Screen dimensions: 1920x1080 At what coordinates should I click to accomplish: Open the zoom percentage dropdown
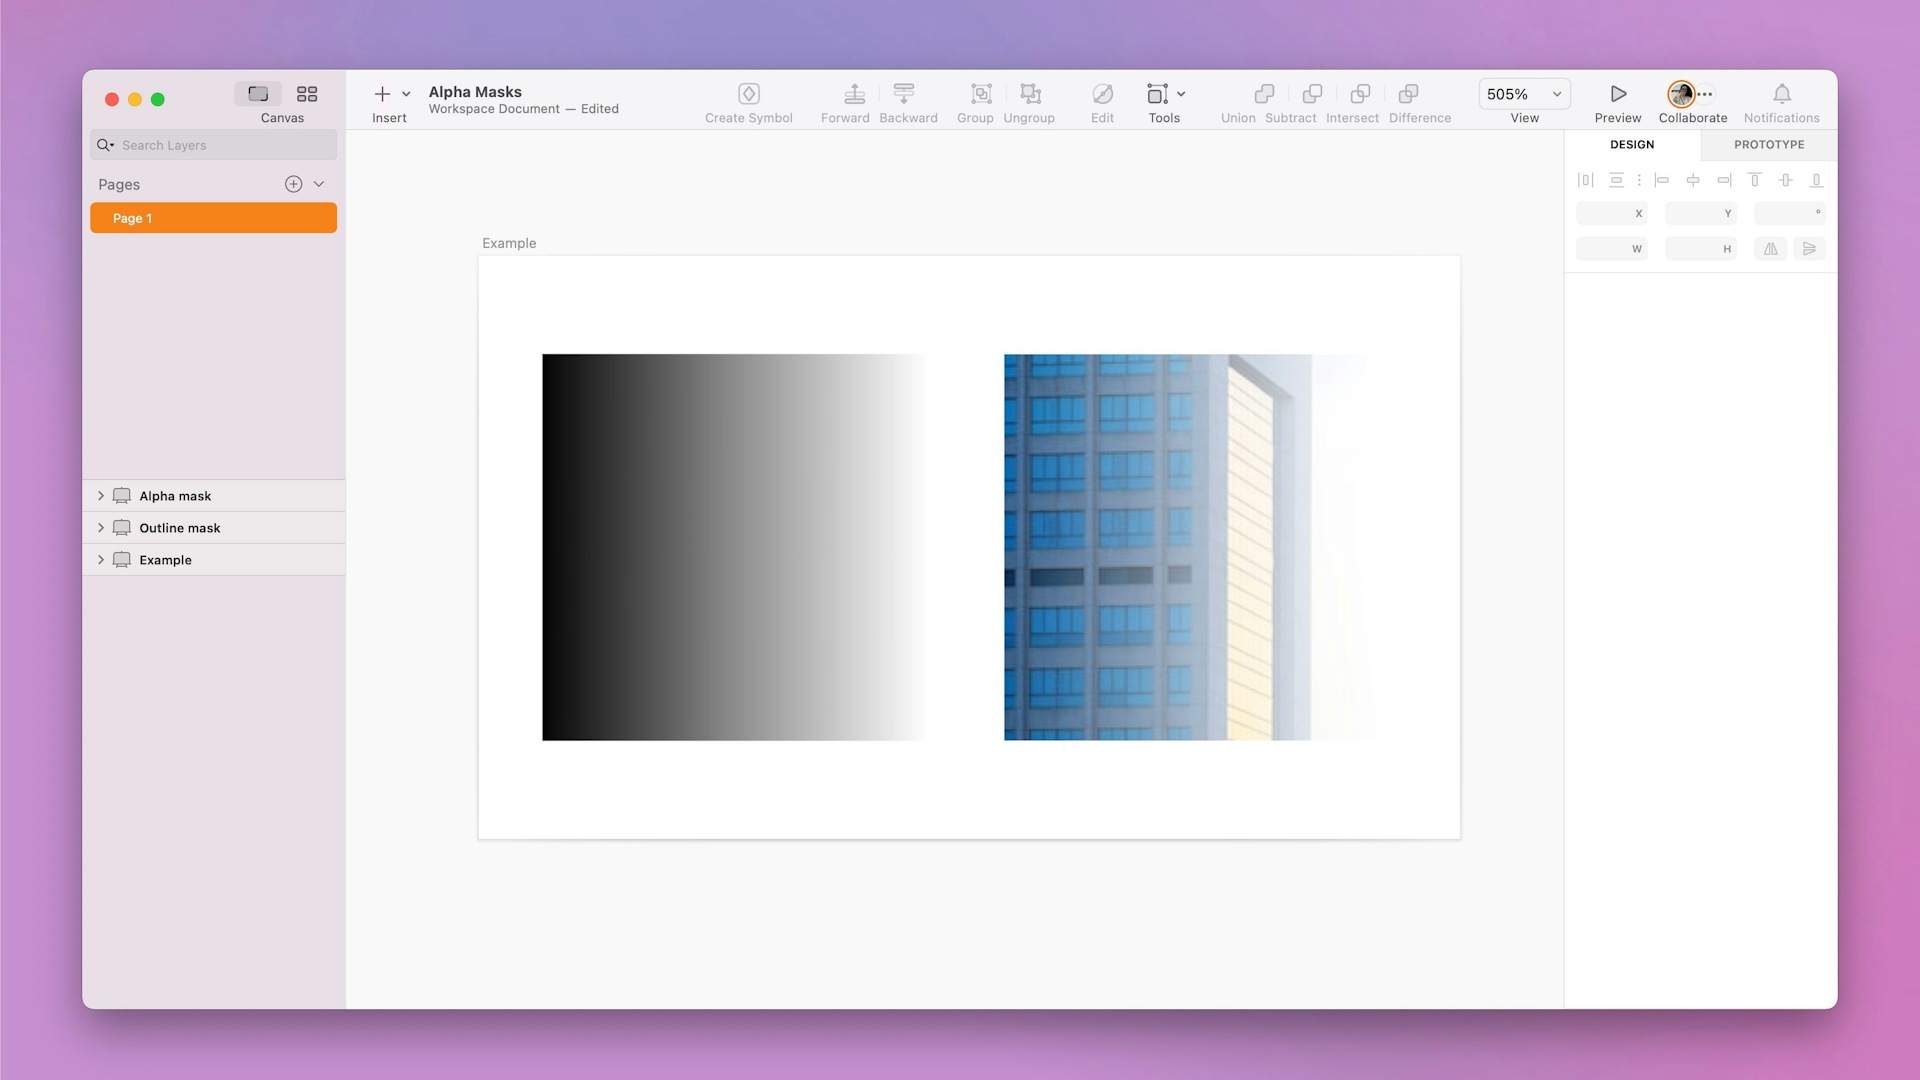[x=1556, y=94]
